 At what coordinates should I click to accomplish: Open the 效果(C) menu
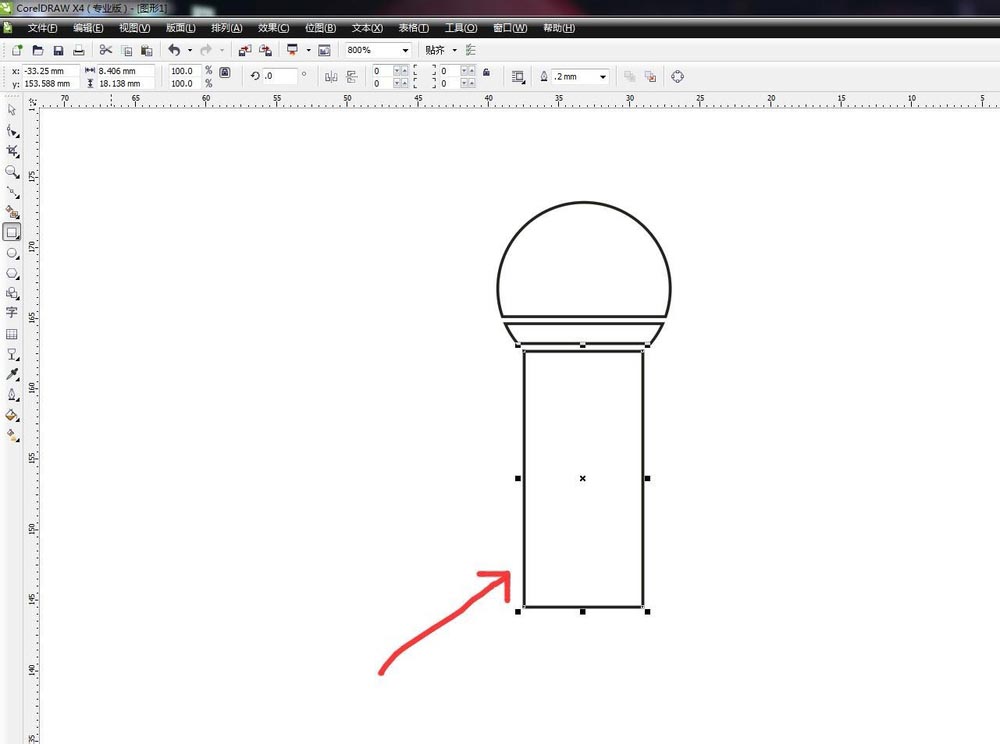click(274, 28)
